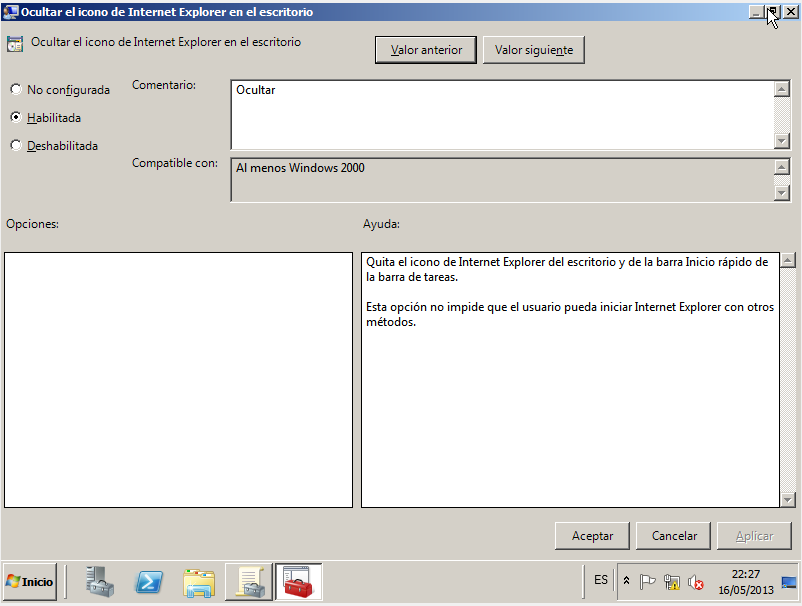Click the network status tray icon
802x606 pixels.
pyautogui.click(x=672, y=581)
